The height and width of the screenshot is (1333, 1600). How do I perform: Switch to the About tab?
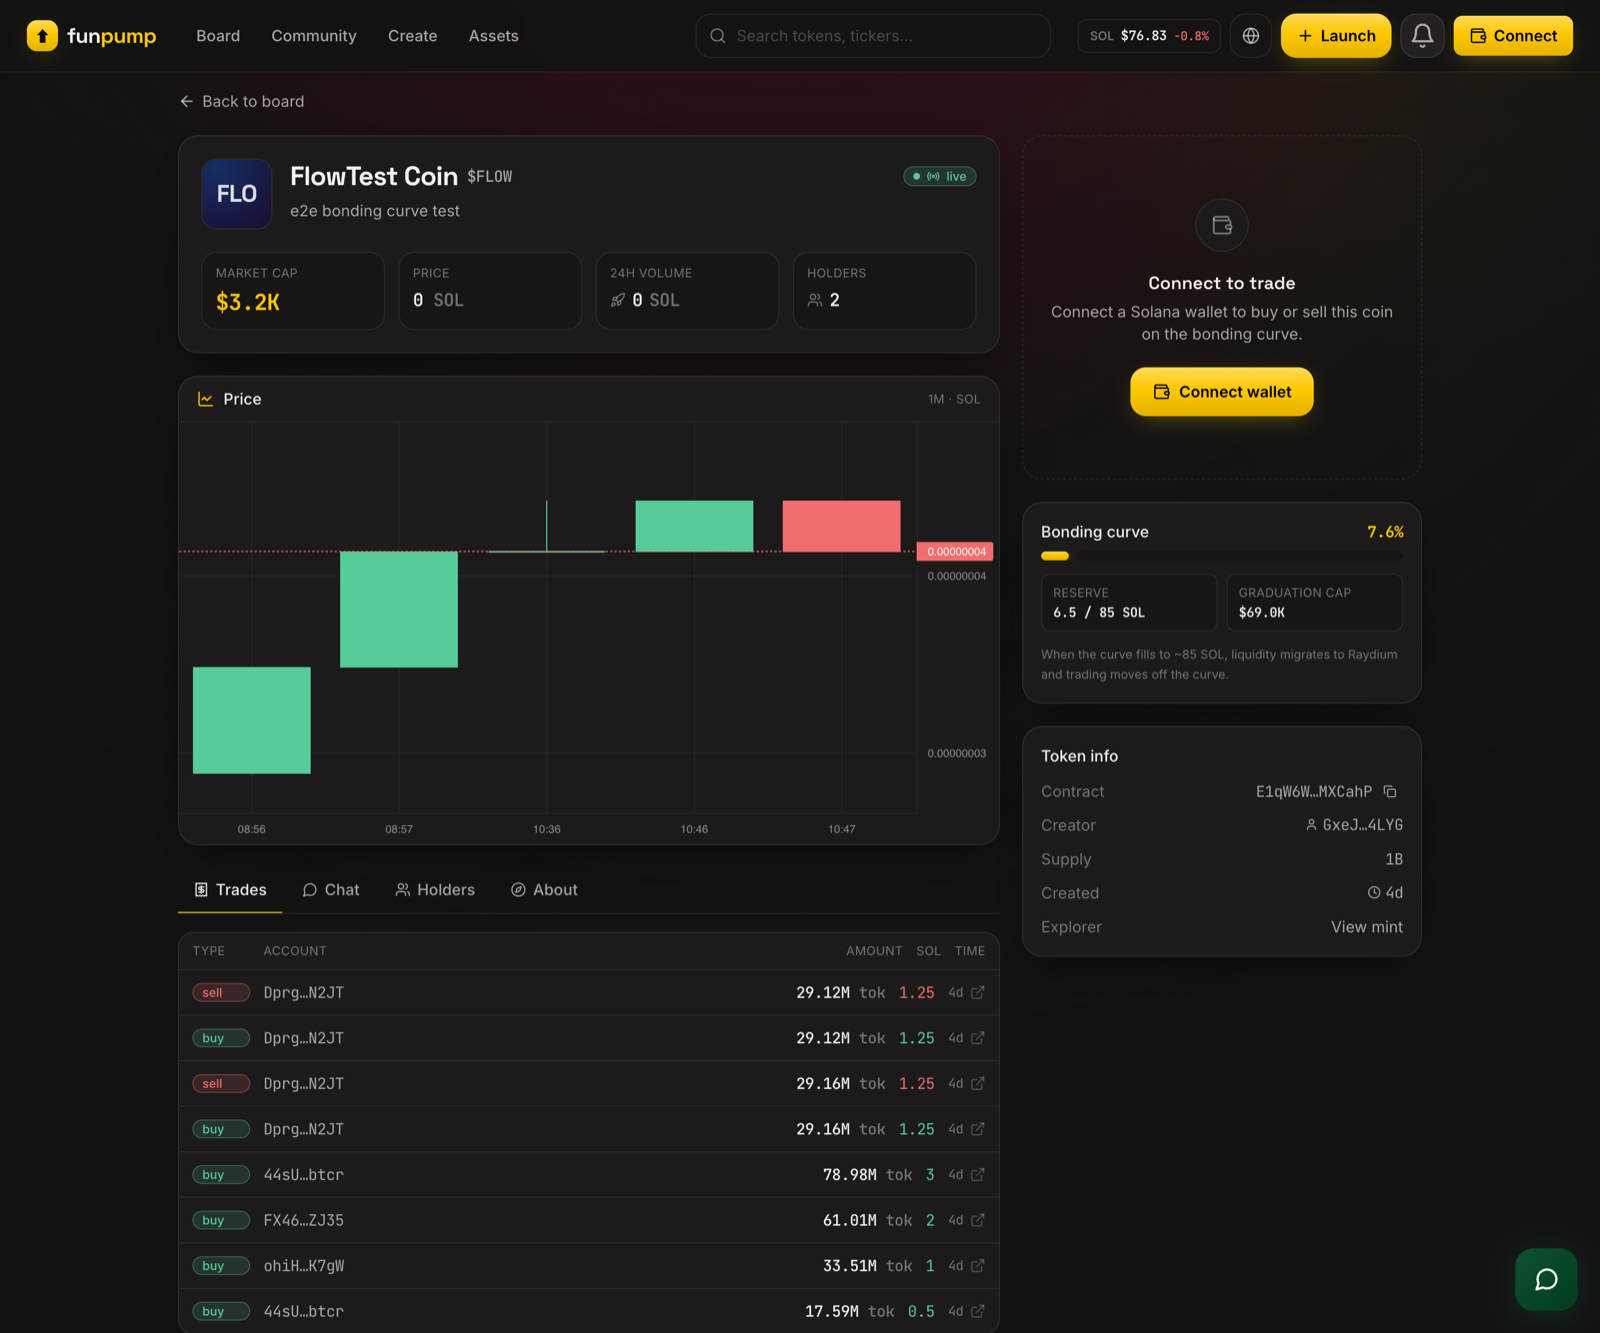(544, 890)
